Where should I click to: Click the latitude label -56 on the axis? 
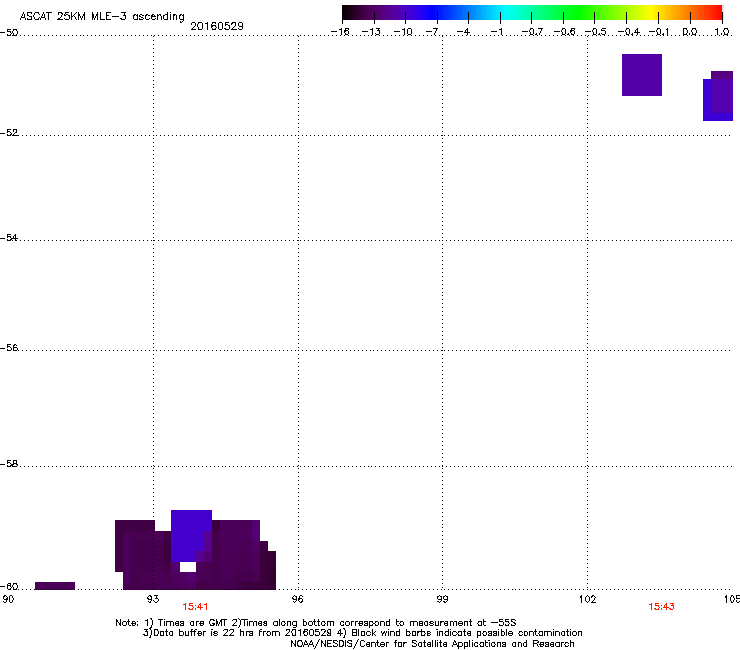click(9, 347)
